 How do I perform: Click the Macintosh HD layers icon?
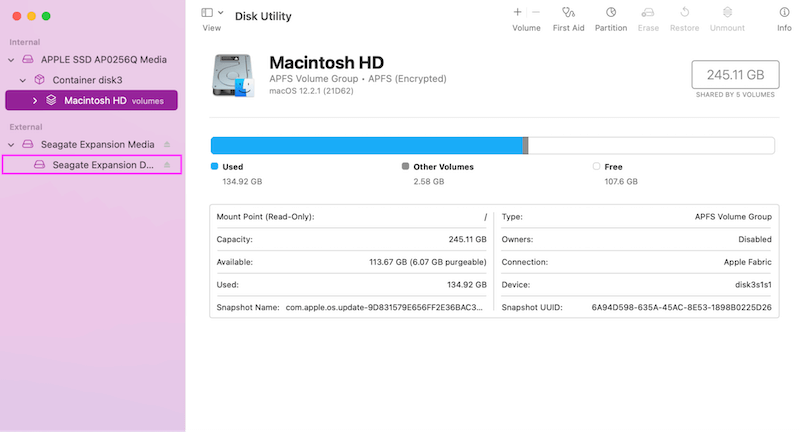coord(51,100)
